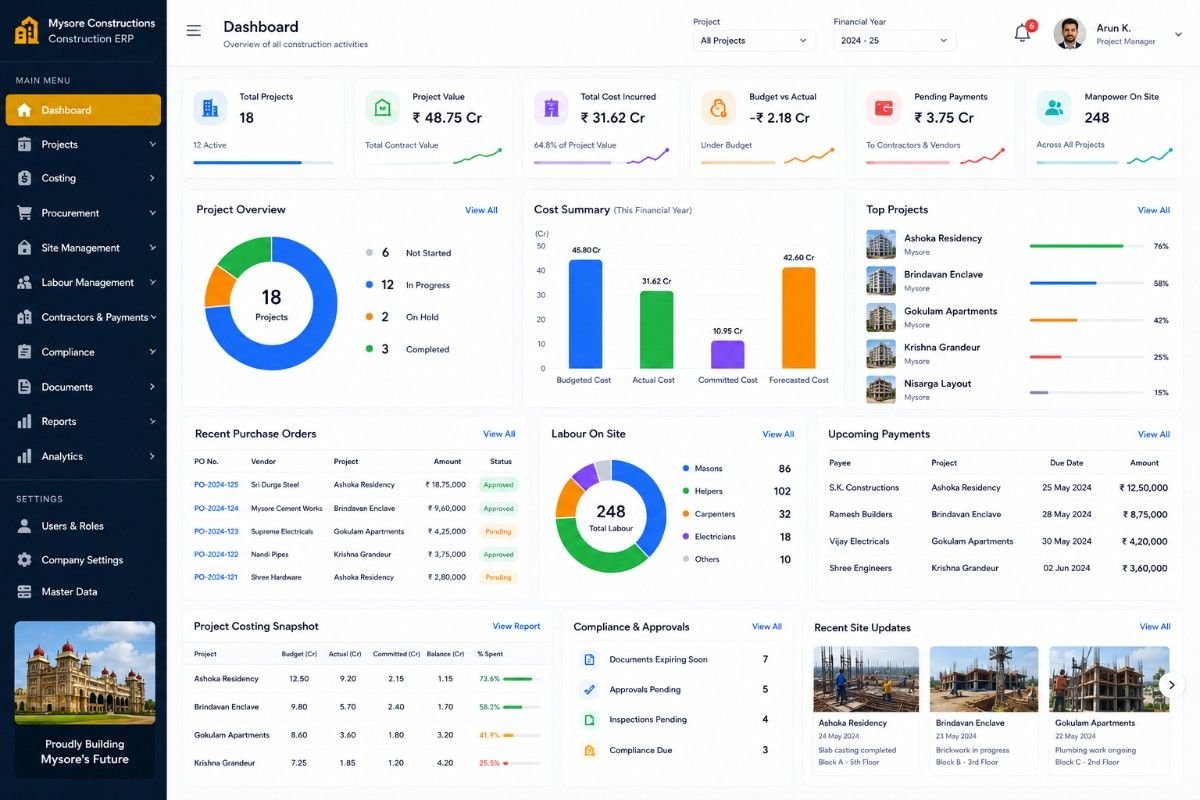This screenshot has height=800, width=1200.
Task: Click the Manpower On Site people icon
Action: pyautogui.click(x=1053, y=107)
